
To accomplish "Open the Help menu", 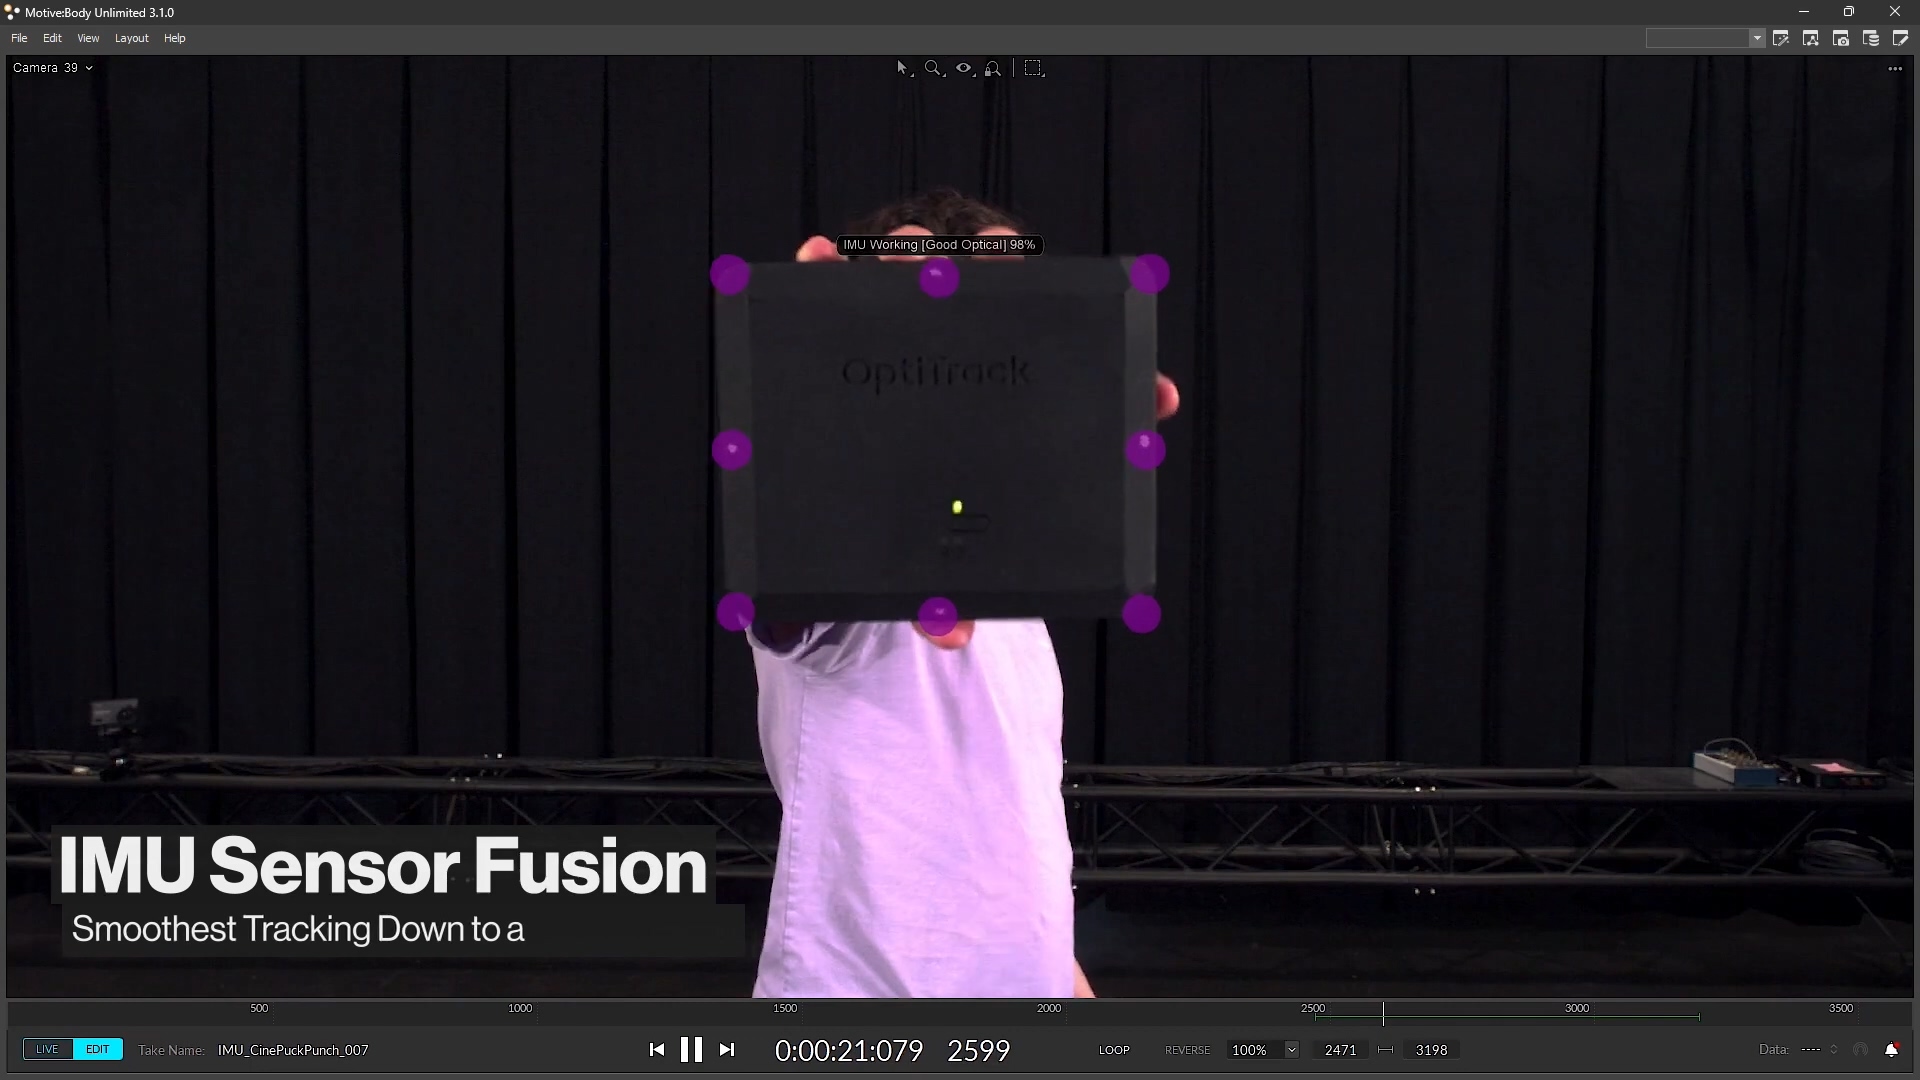I will point(175,38).
